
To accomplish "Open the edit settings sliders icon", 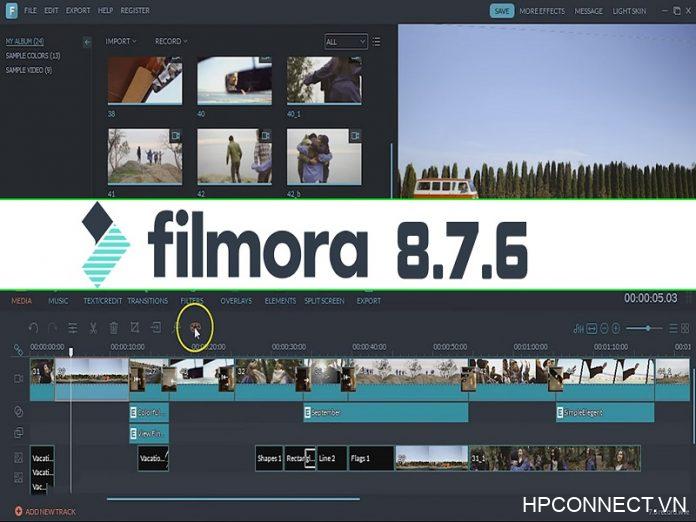I will [x=72, y=328].
